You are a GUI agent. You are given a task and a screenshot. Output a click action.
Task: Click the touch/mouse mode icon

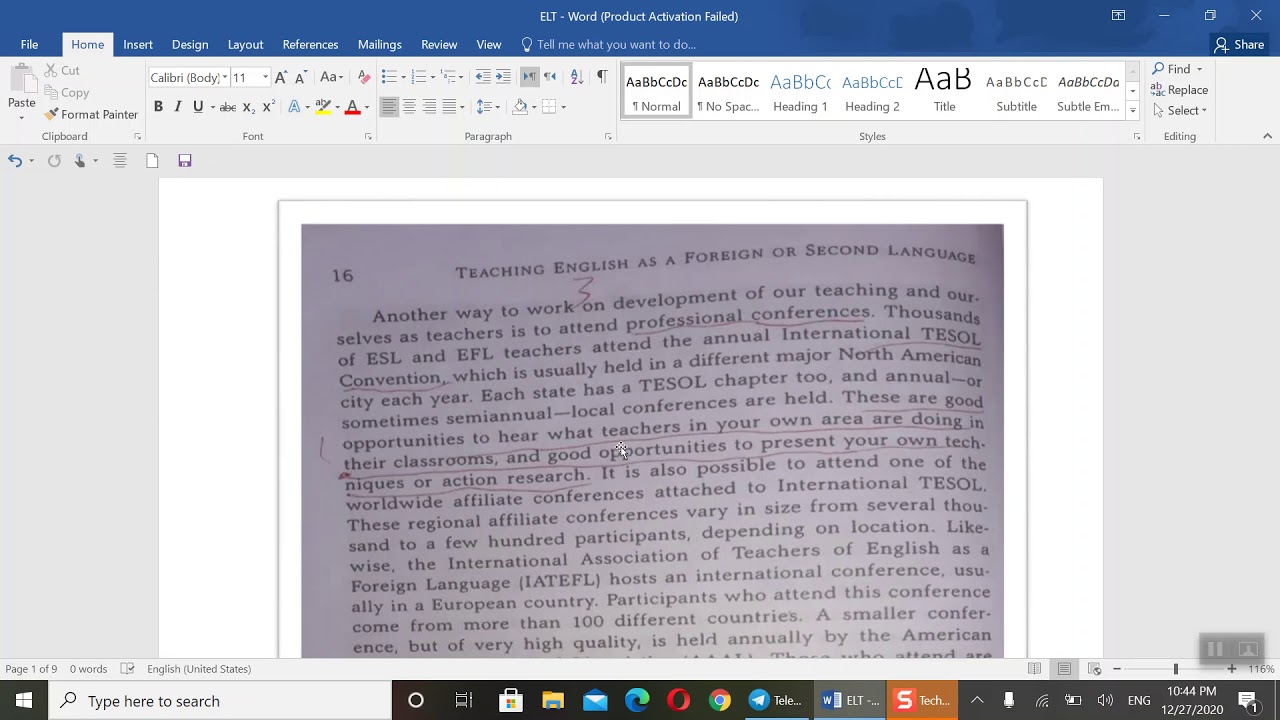click(80, 161)
